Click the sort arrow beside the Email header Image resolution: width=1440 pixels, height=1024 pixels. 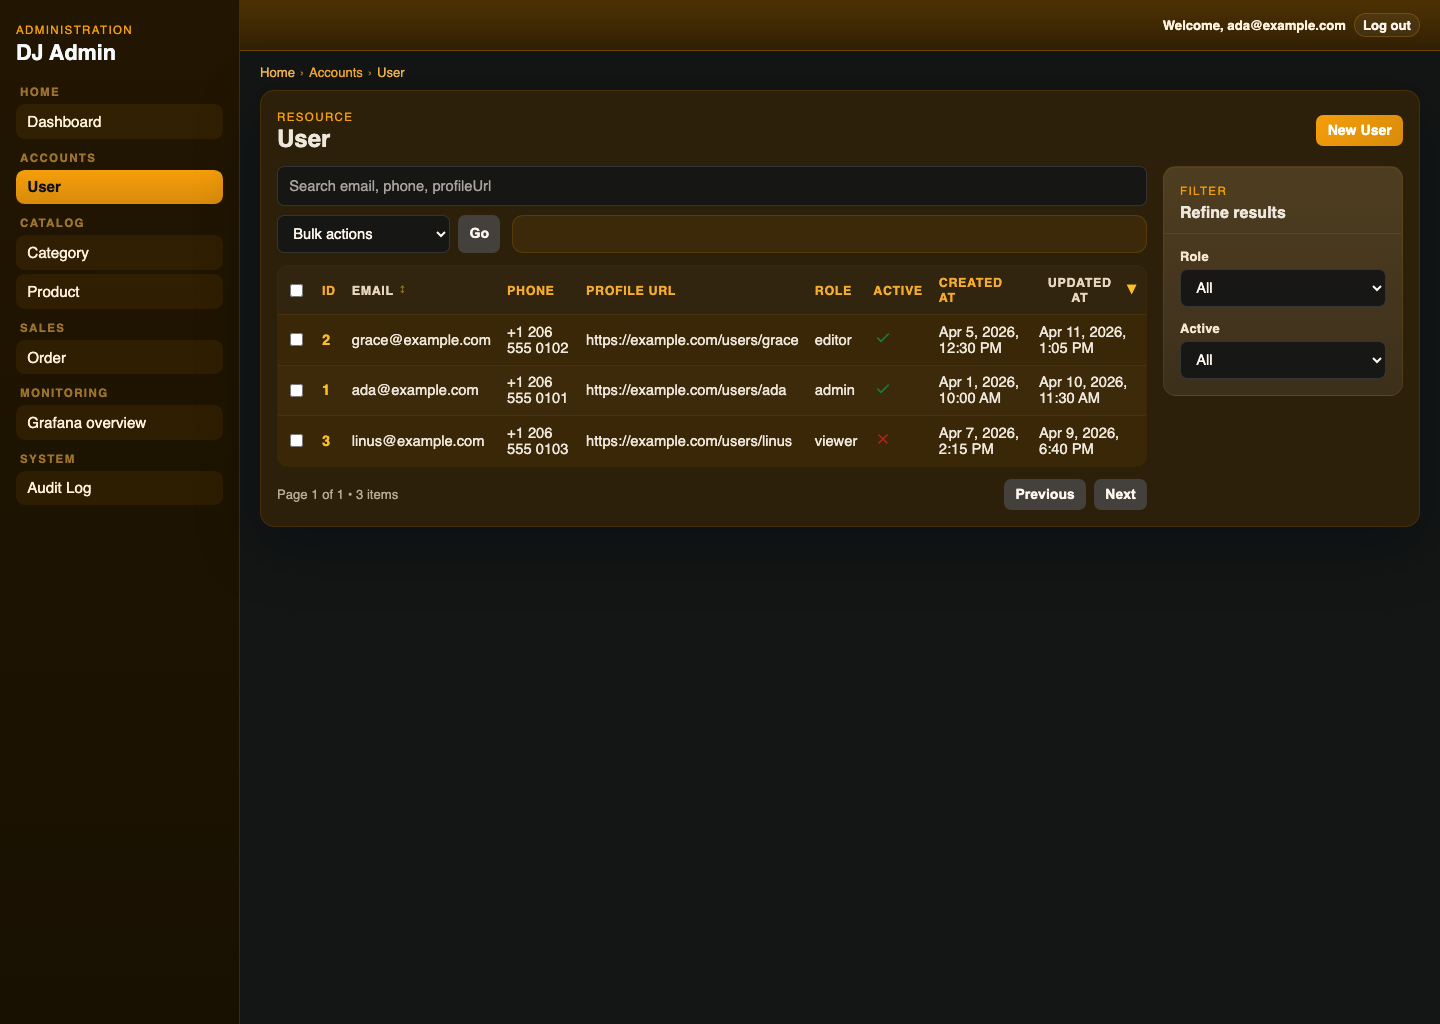[x=403, y=288]
